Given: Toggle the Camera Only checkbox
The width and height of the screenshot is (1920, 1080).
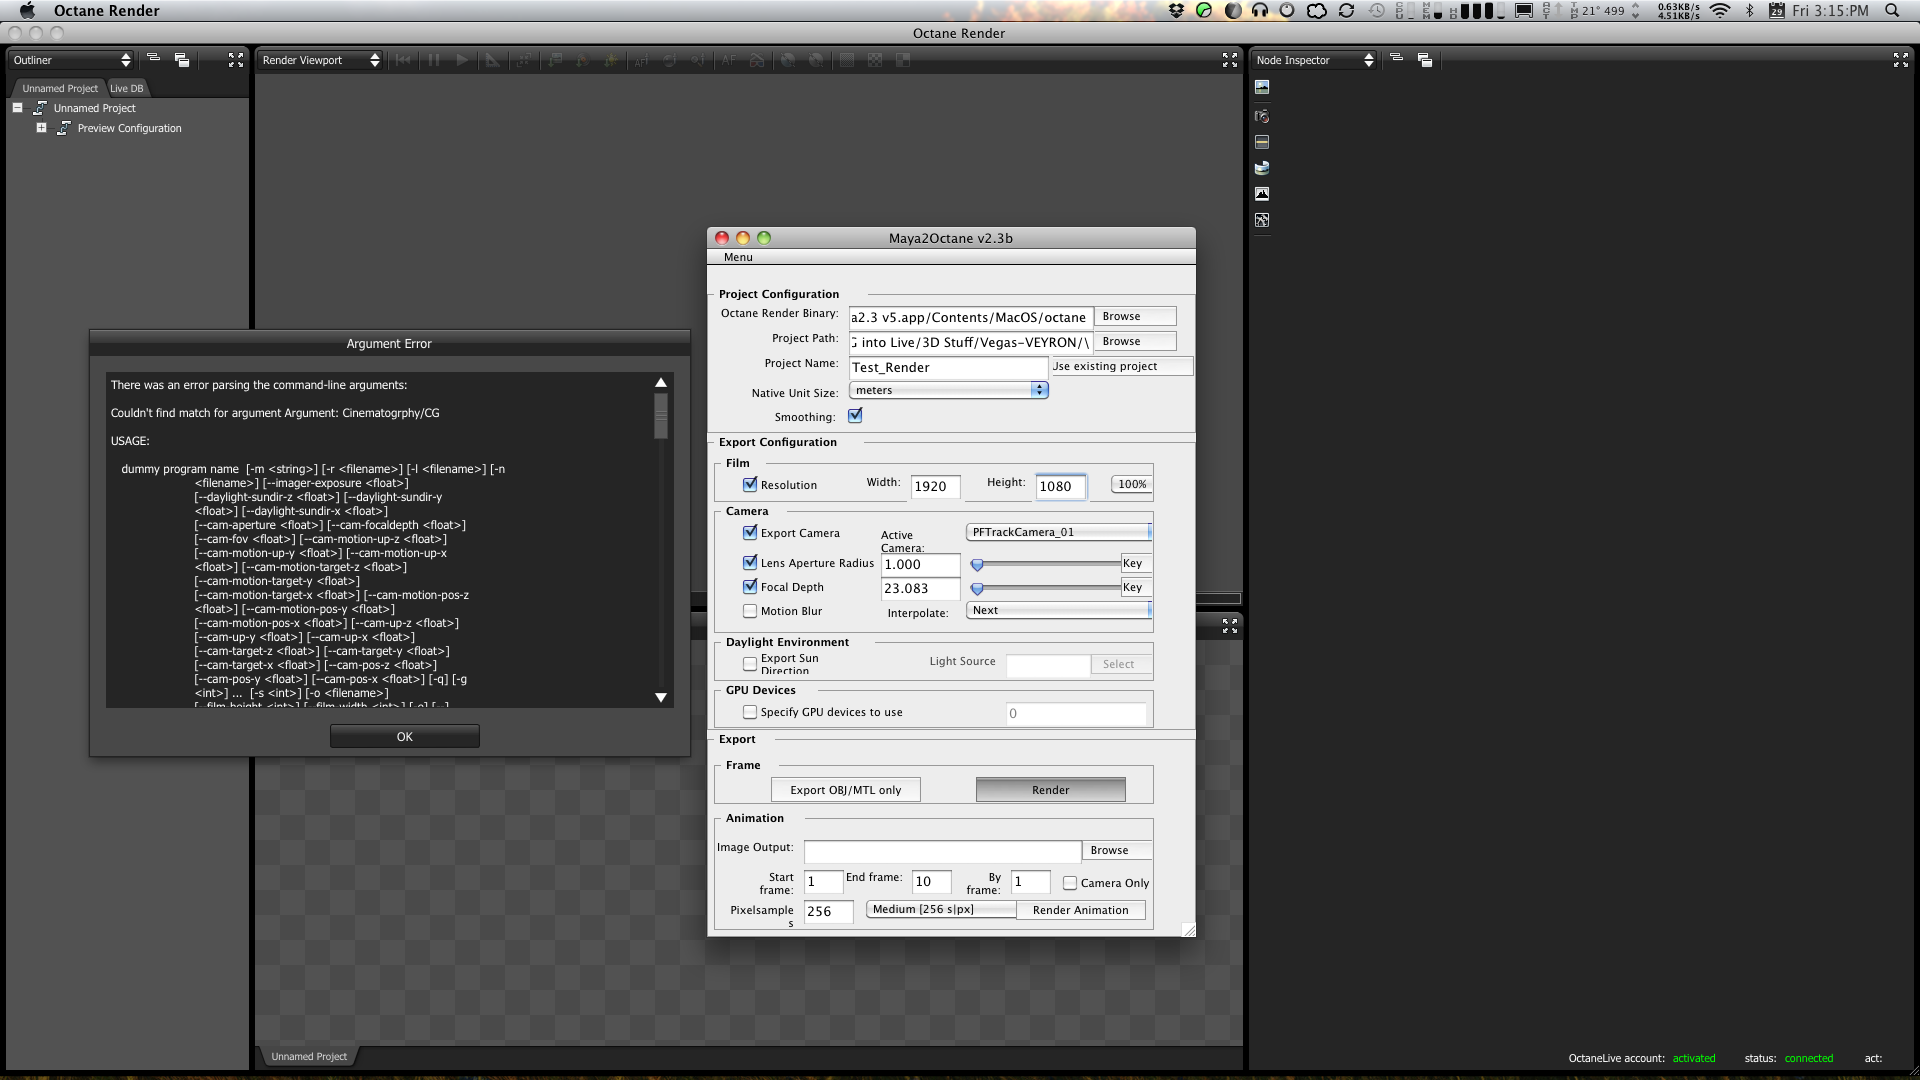Looking at the screenshot, I should (1070, 883).
